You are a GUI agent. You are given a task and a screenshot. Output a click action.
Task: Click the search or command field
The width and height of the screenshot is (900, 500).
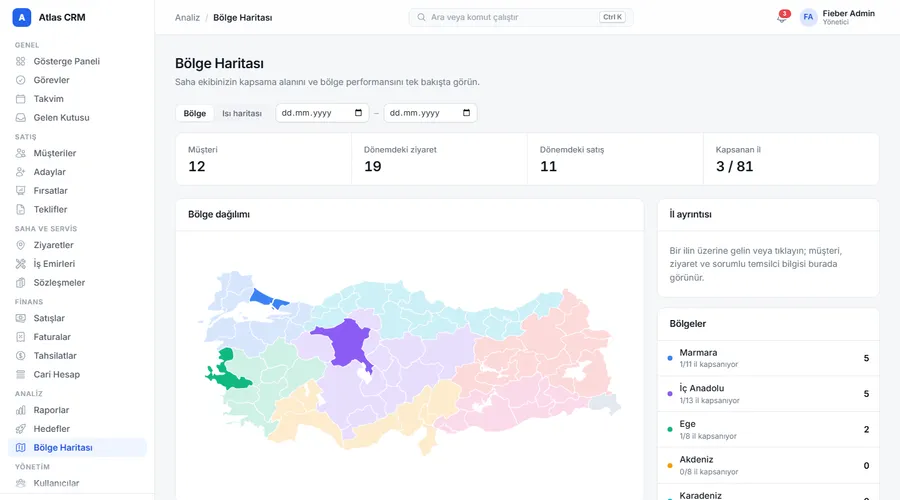click(521, 17)
